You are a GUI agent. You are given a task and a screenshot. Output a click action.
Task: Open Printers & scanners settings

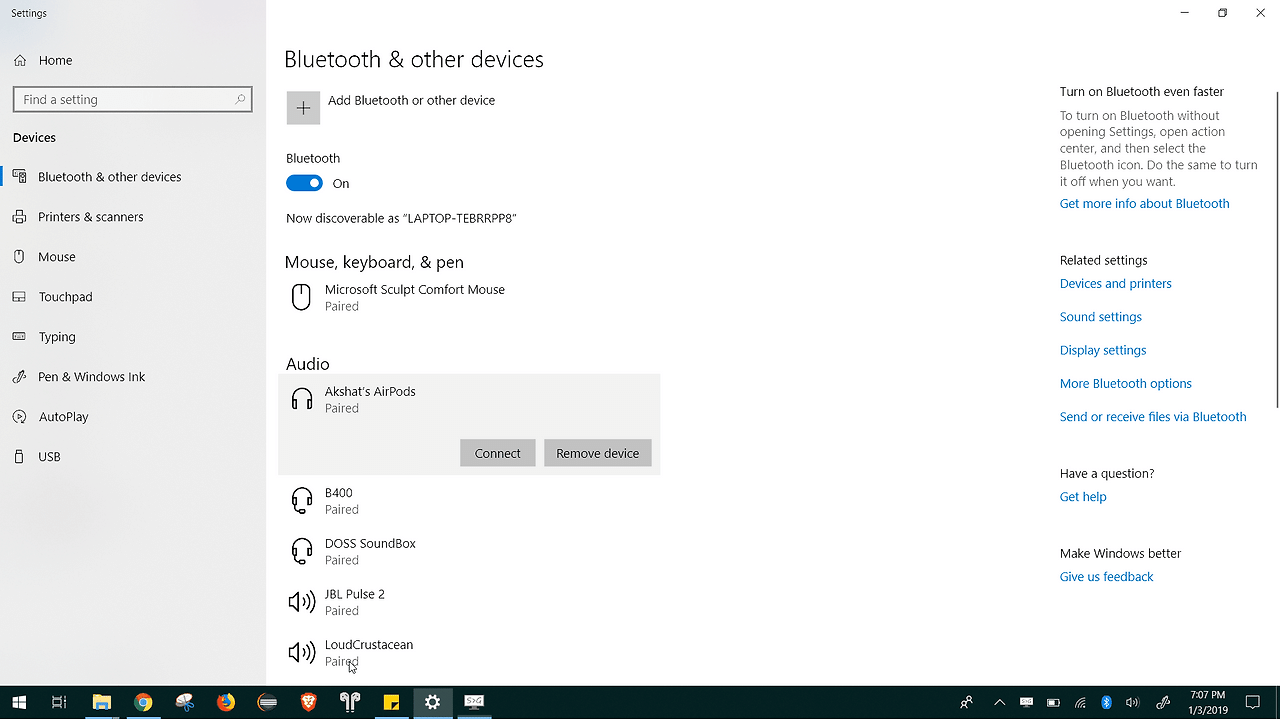(x=90, y=217)
